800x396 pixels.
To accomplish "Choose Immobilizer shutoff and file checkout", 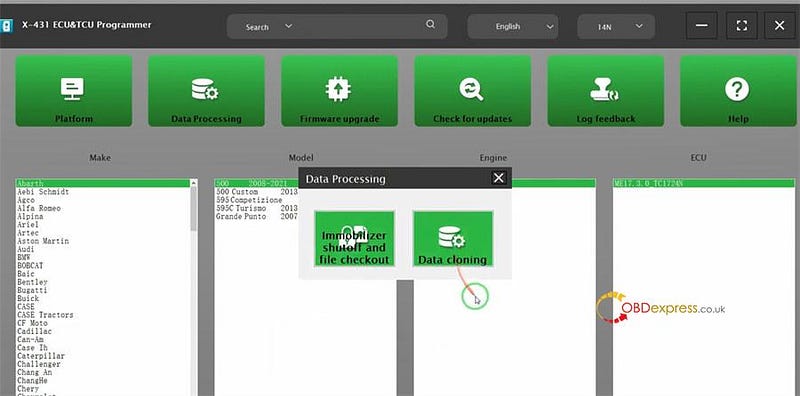I will coord(355,238).
